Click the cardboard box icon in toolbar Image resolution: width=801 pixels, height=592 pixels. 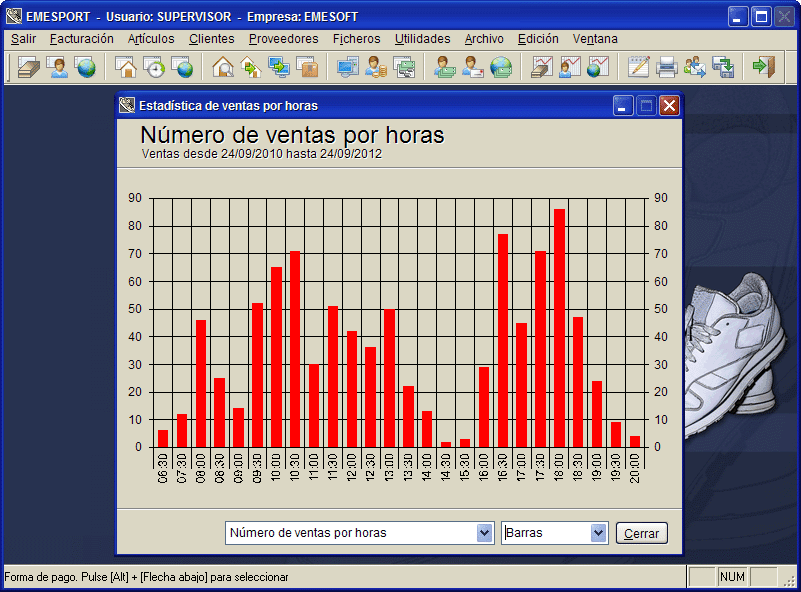pyautogui.click(x=307, y=67)
